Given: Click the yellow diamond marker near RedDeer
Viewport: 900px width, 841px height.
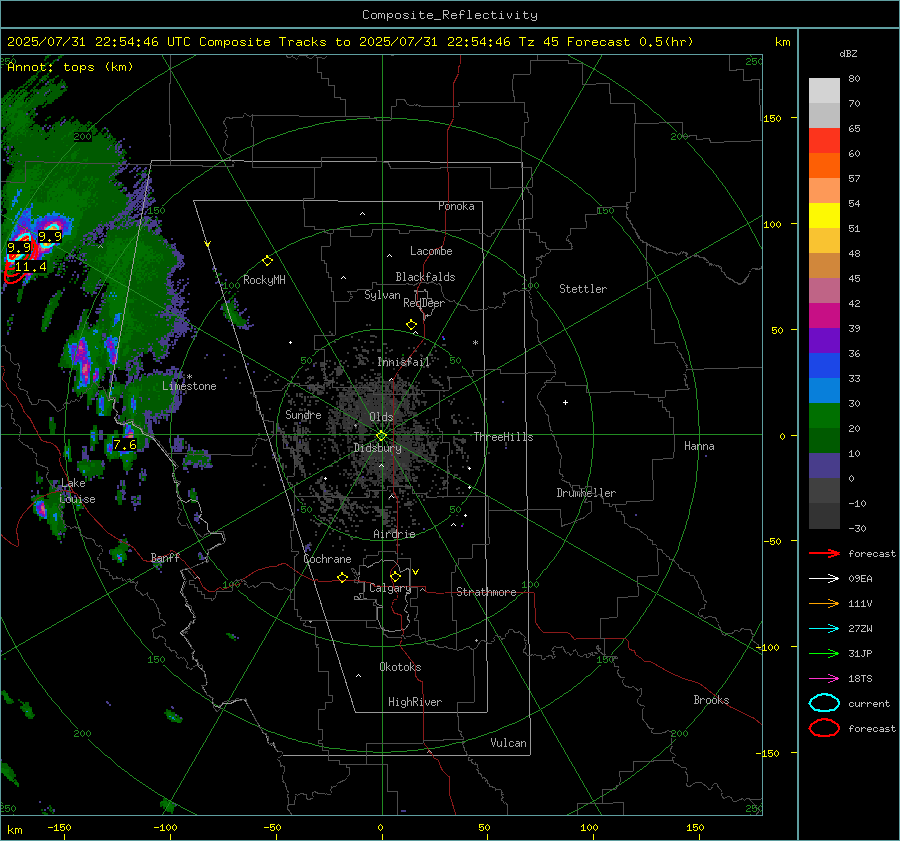Looking at the screenshot, I should (411, 325).
